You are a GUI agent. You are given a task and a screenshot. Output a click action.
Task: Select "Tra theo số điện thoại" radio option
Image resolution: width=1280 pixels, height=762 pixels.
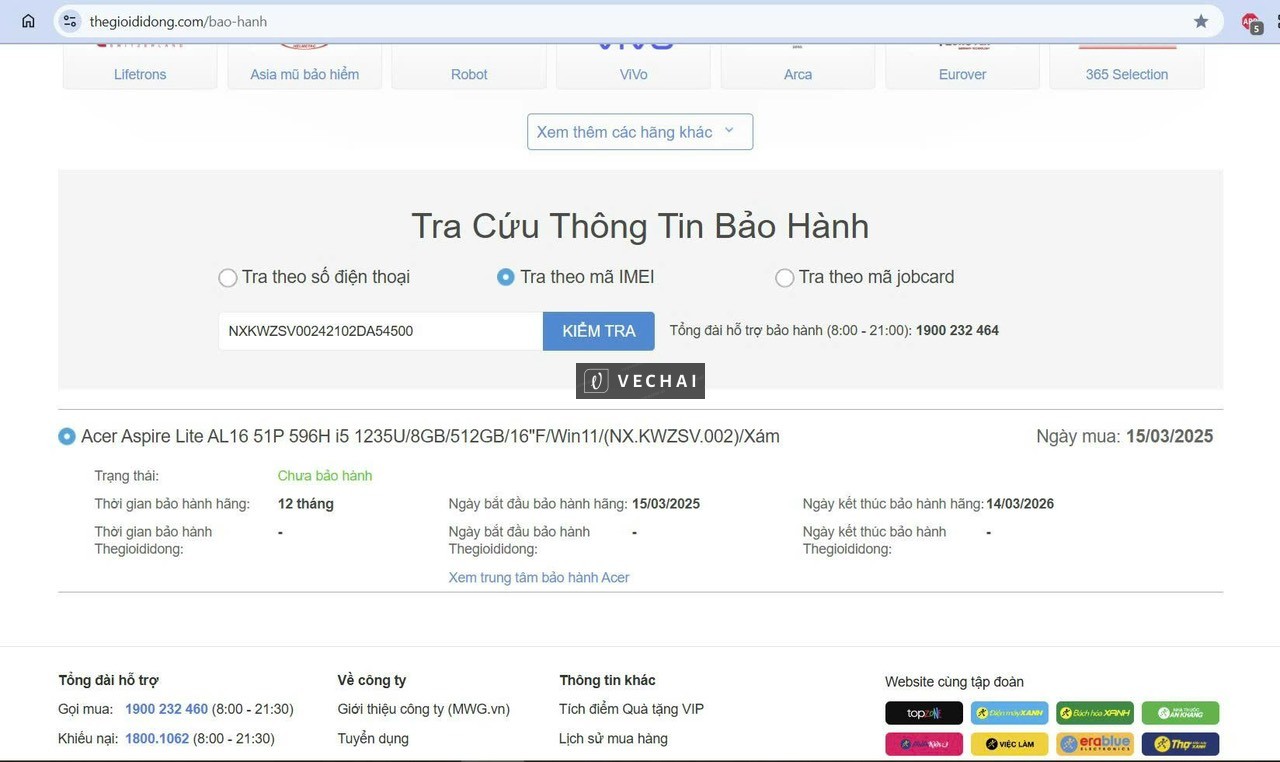point(228,278)
